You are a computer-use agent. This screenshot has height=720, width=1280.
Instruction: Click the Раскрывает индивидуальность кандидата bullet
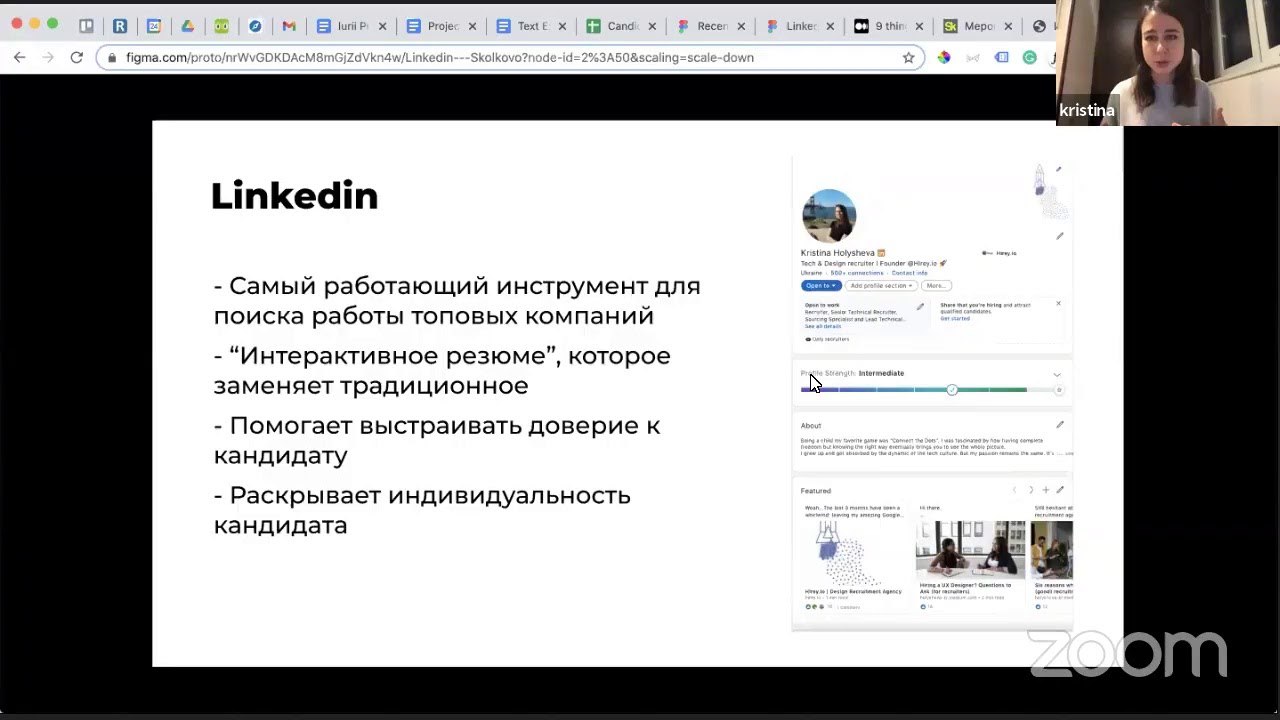pyautogui.click(x=422, y=510)
